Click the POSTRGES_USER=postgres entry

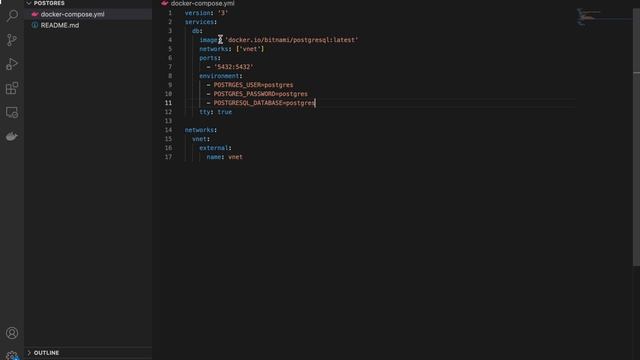pos(253,85)
